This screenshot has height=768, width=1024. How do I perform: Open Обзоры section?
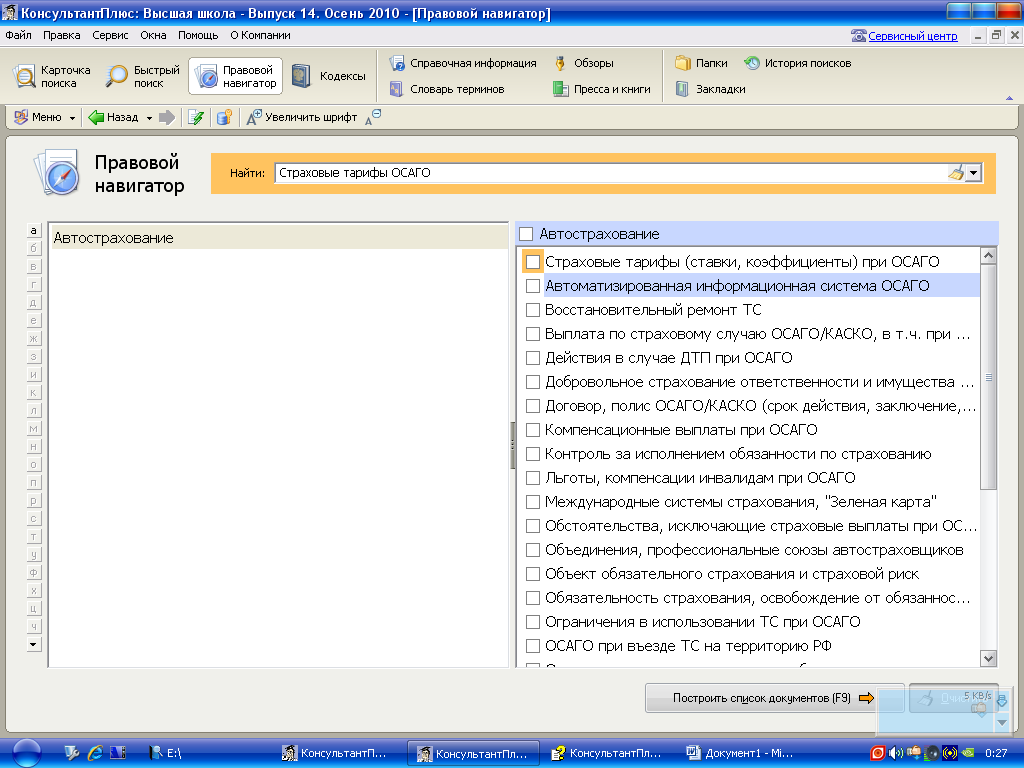[583, 63]
